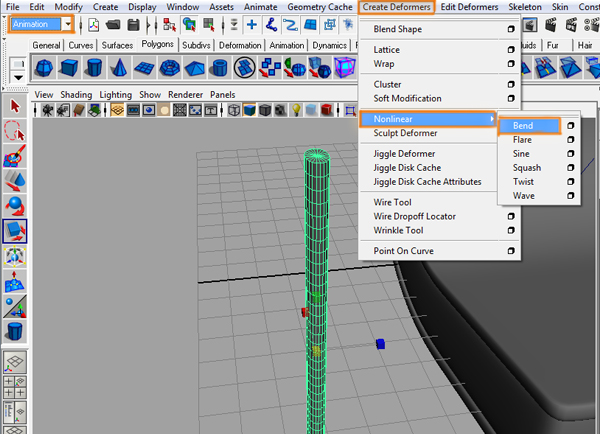Select the arrow Select tool
Image resolution: width=600 pixels, height=434 pixels.
coord(15,105)
